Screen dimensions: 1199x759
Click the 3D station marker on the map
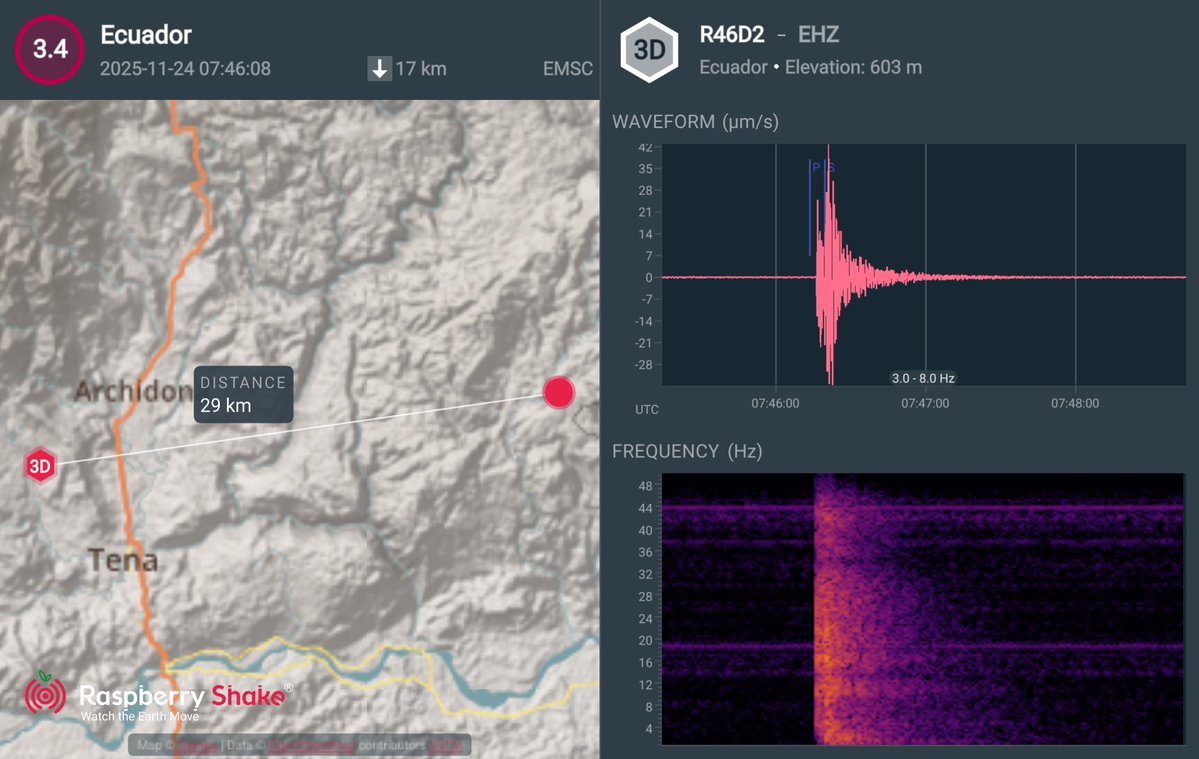(x=40, y=466)
